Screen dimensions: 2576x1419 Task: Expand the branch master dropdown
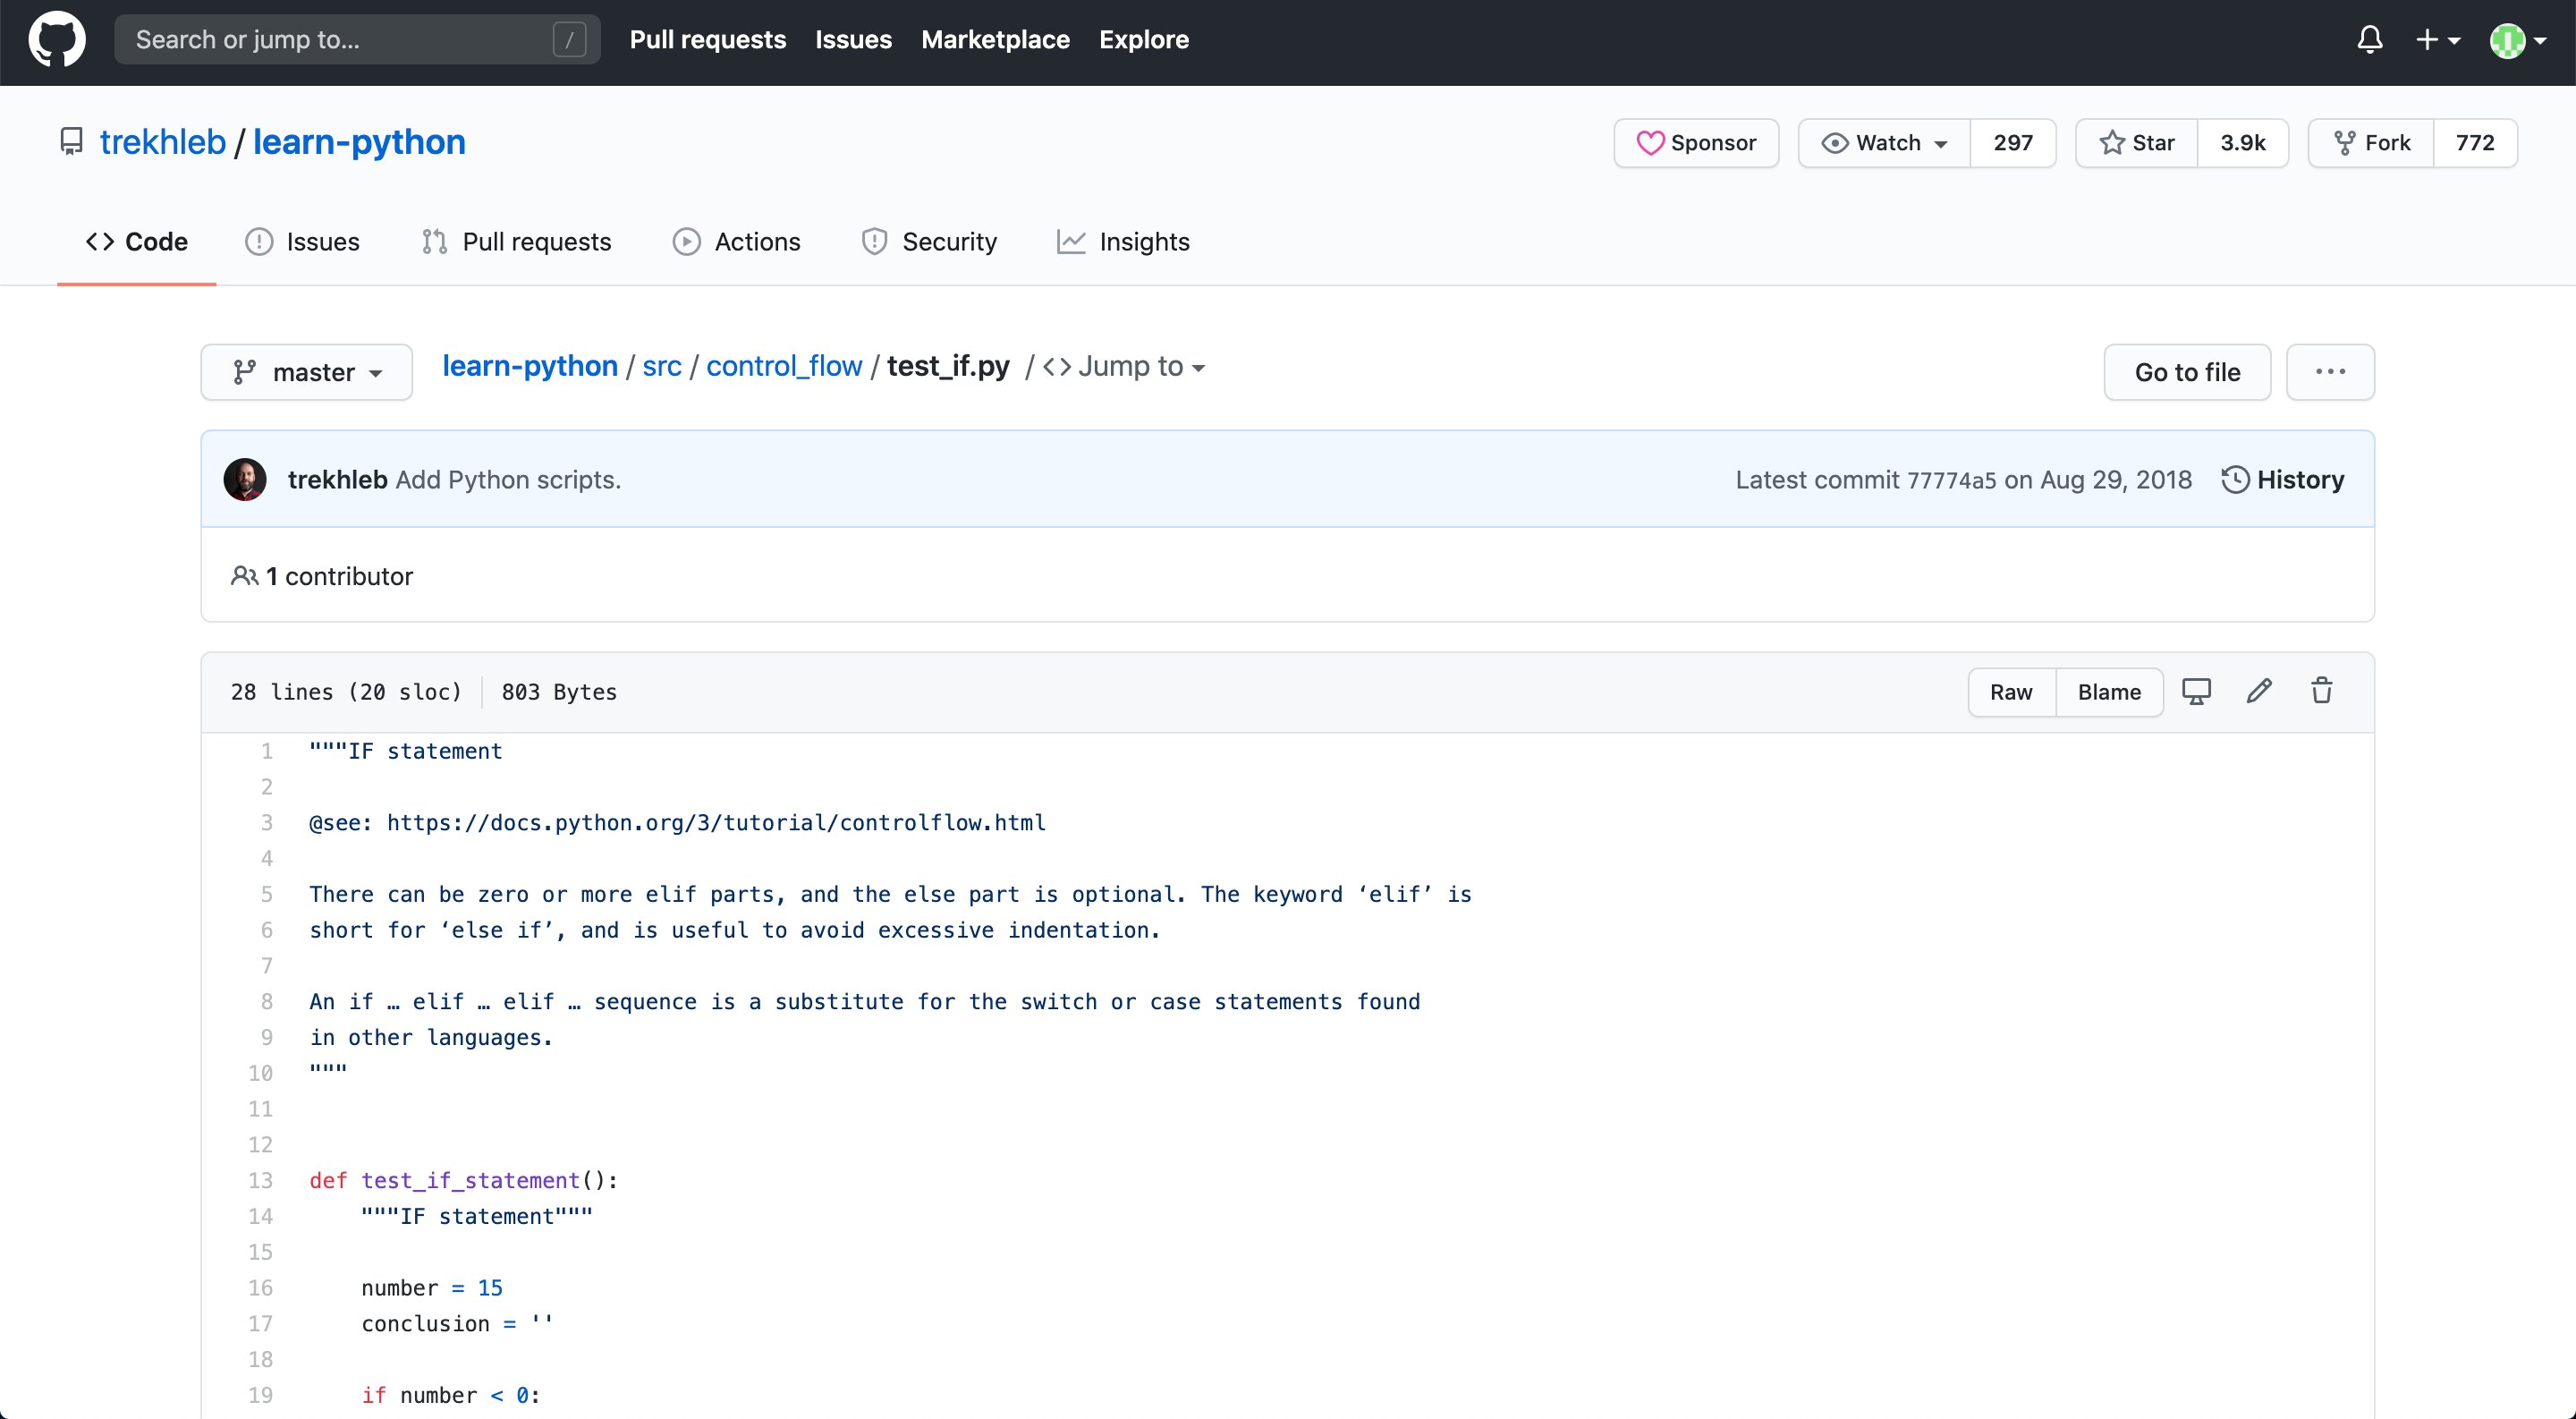click(x=308, y=372)
